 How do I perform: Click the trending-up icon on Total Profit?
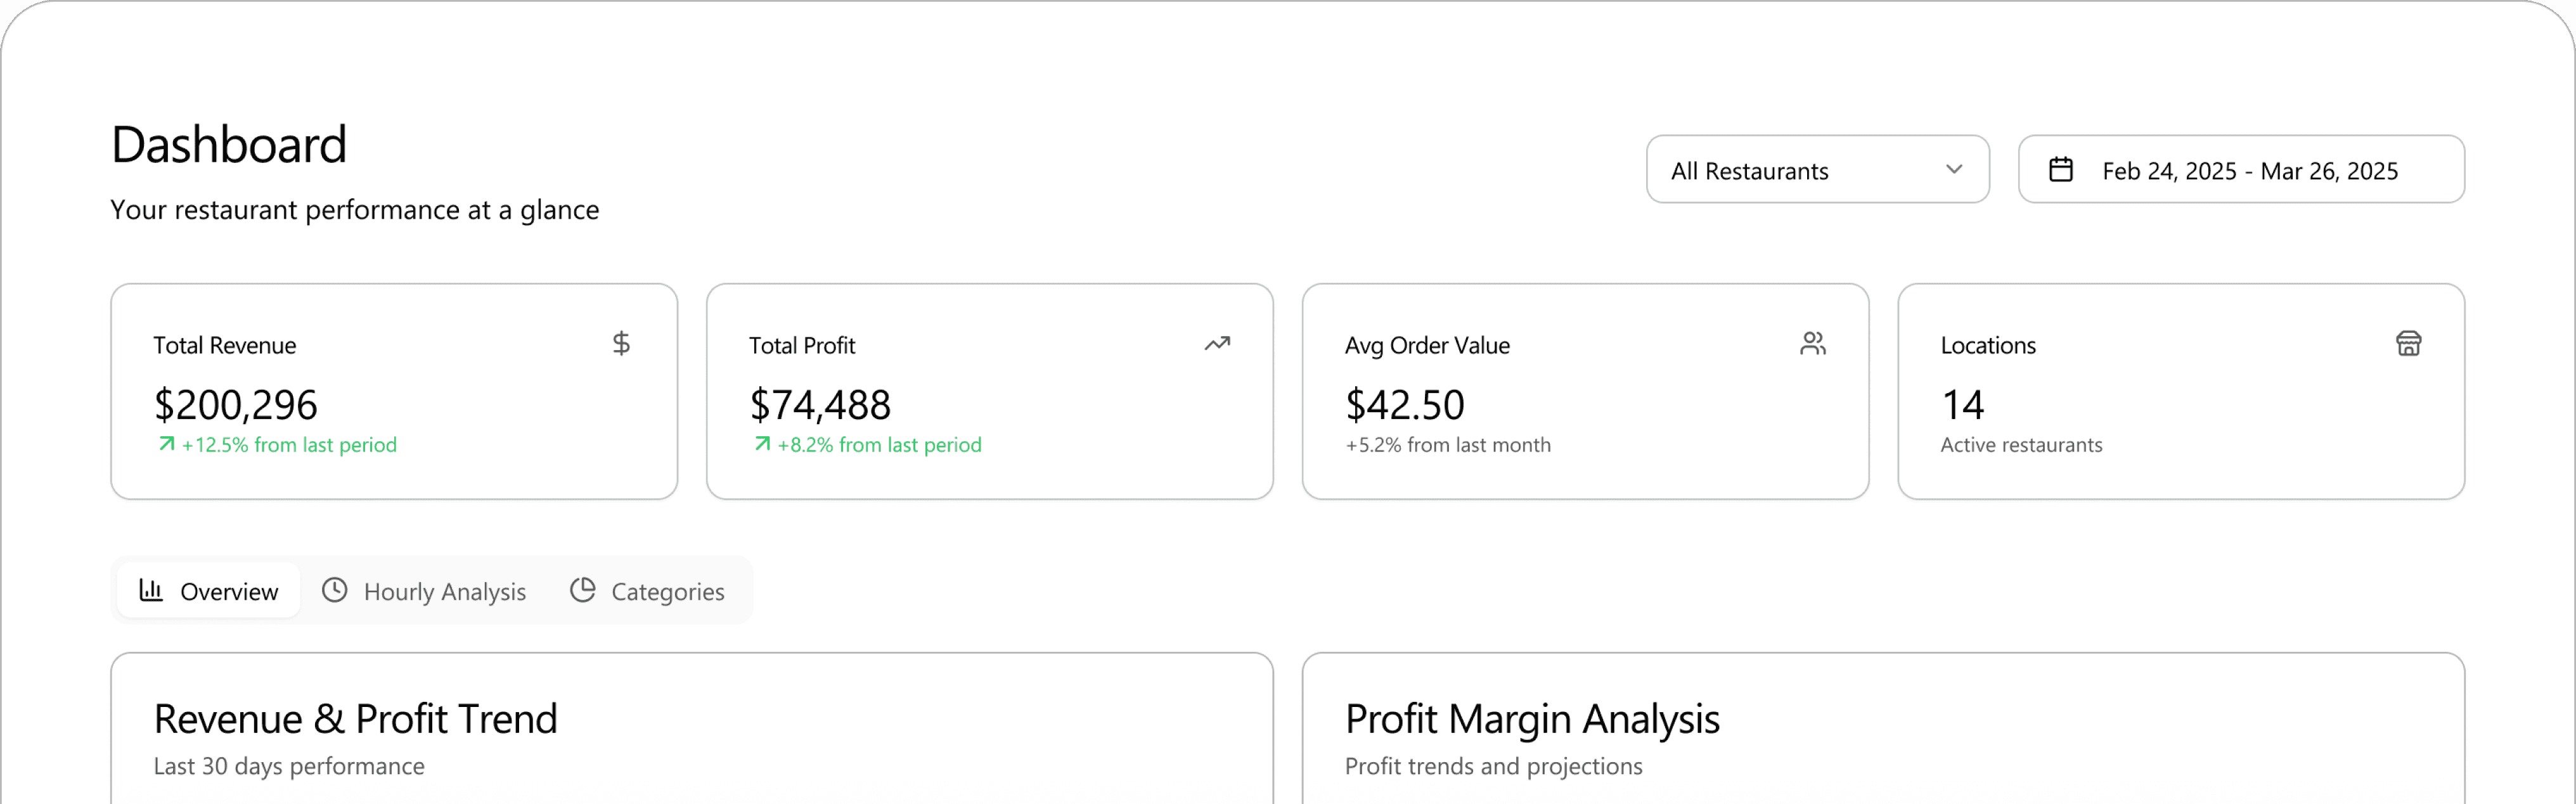pyautogui.click(x=1217, y=344)
